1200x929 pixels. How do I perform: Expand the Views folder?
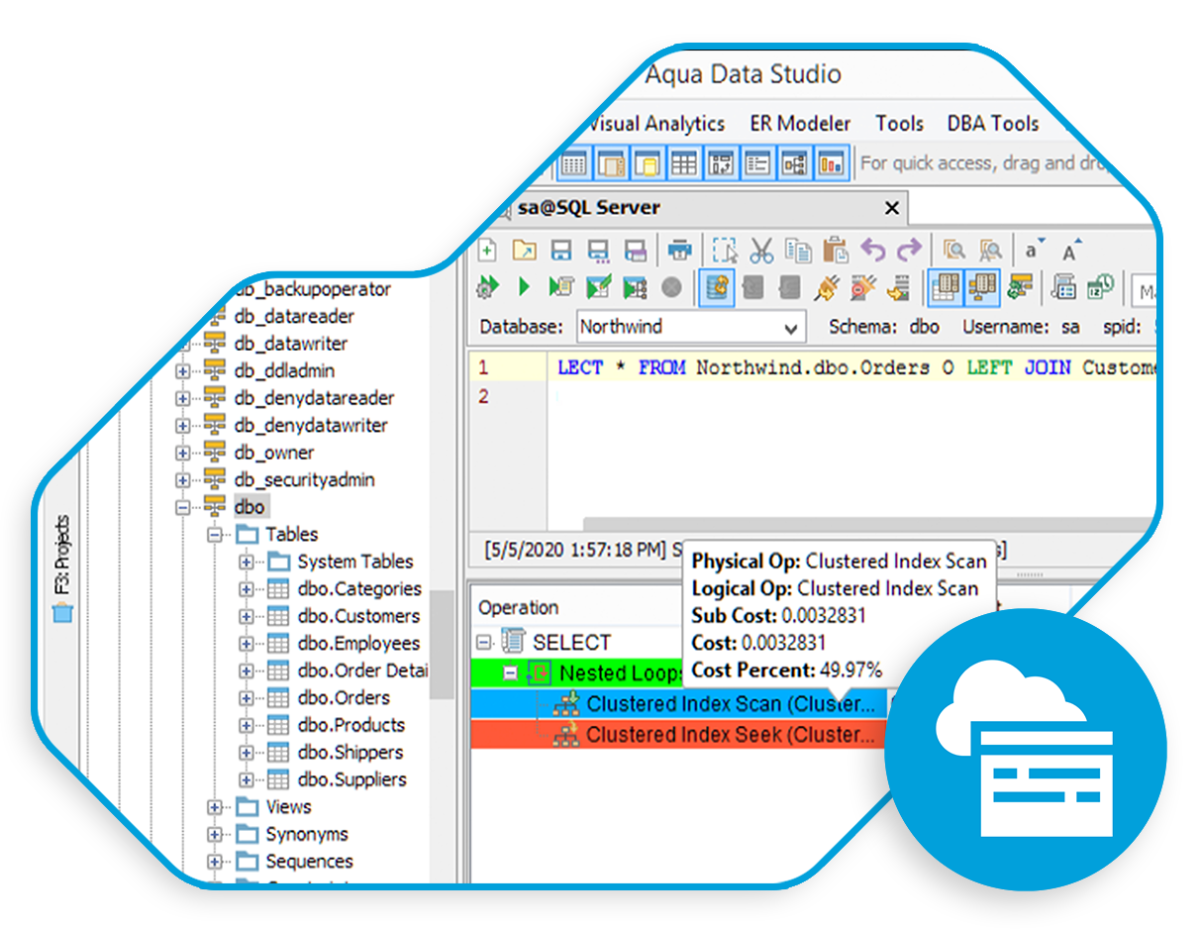click(214, 807)
